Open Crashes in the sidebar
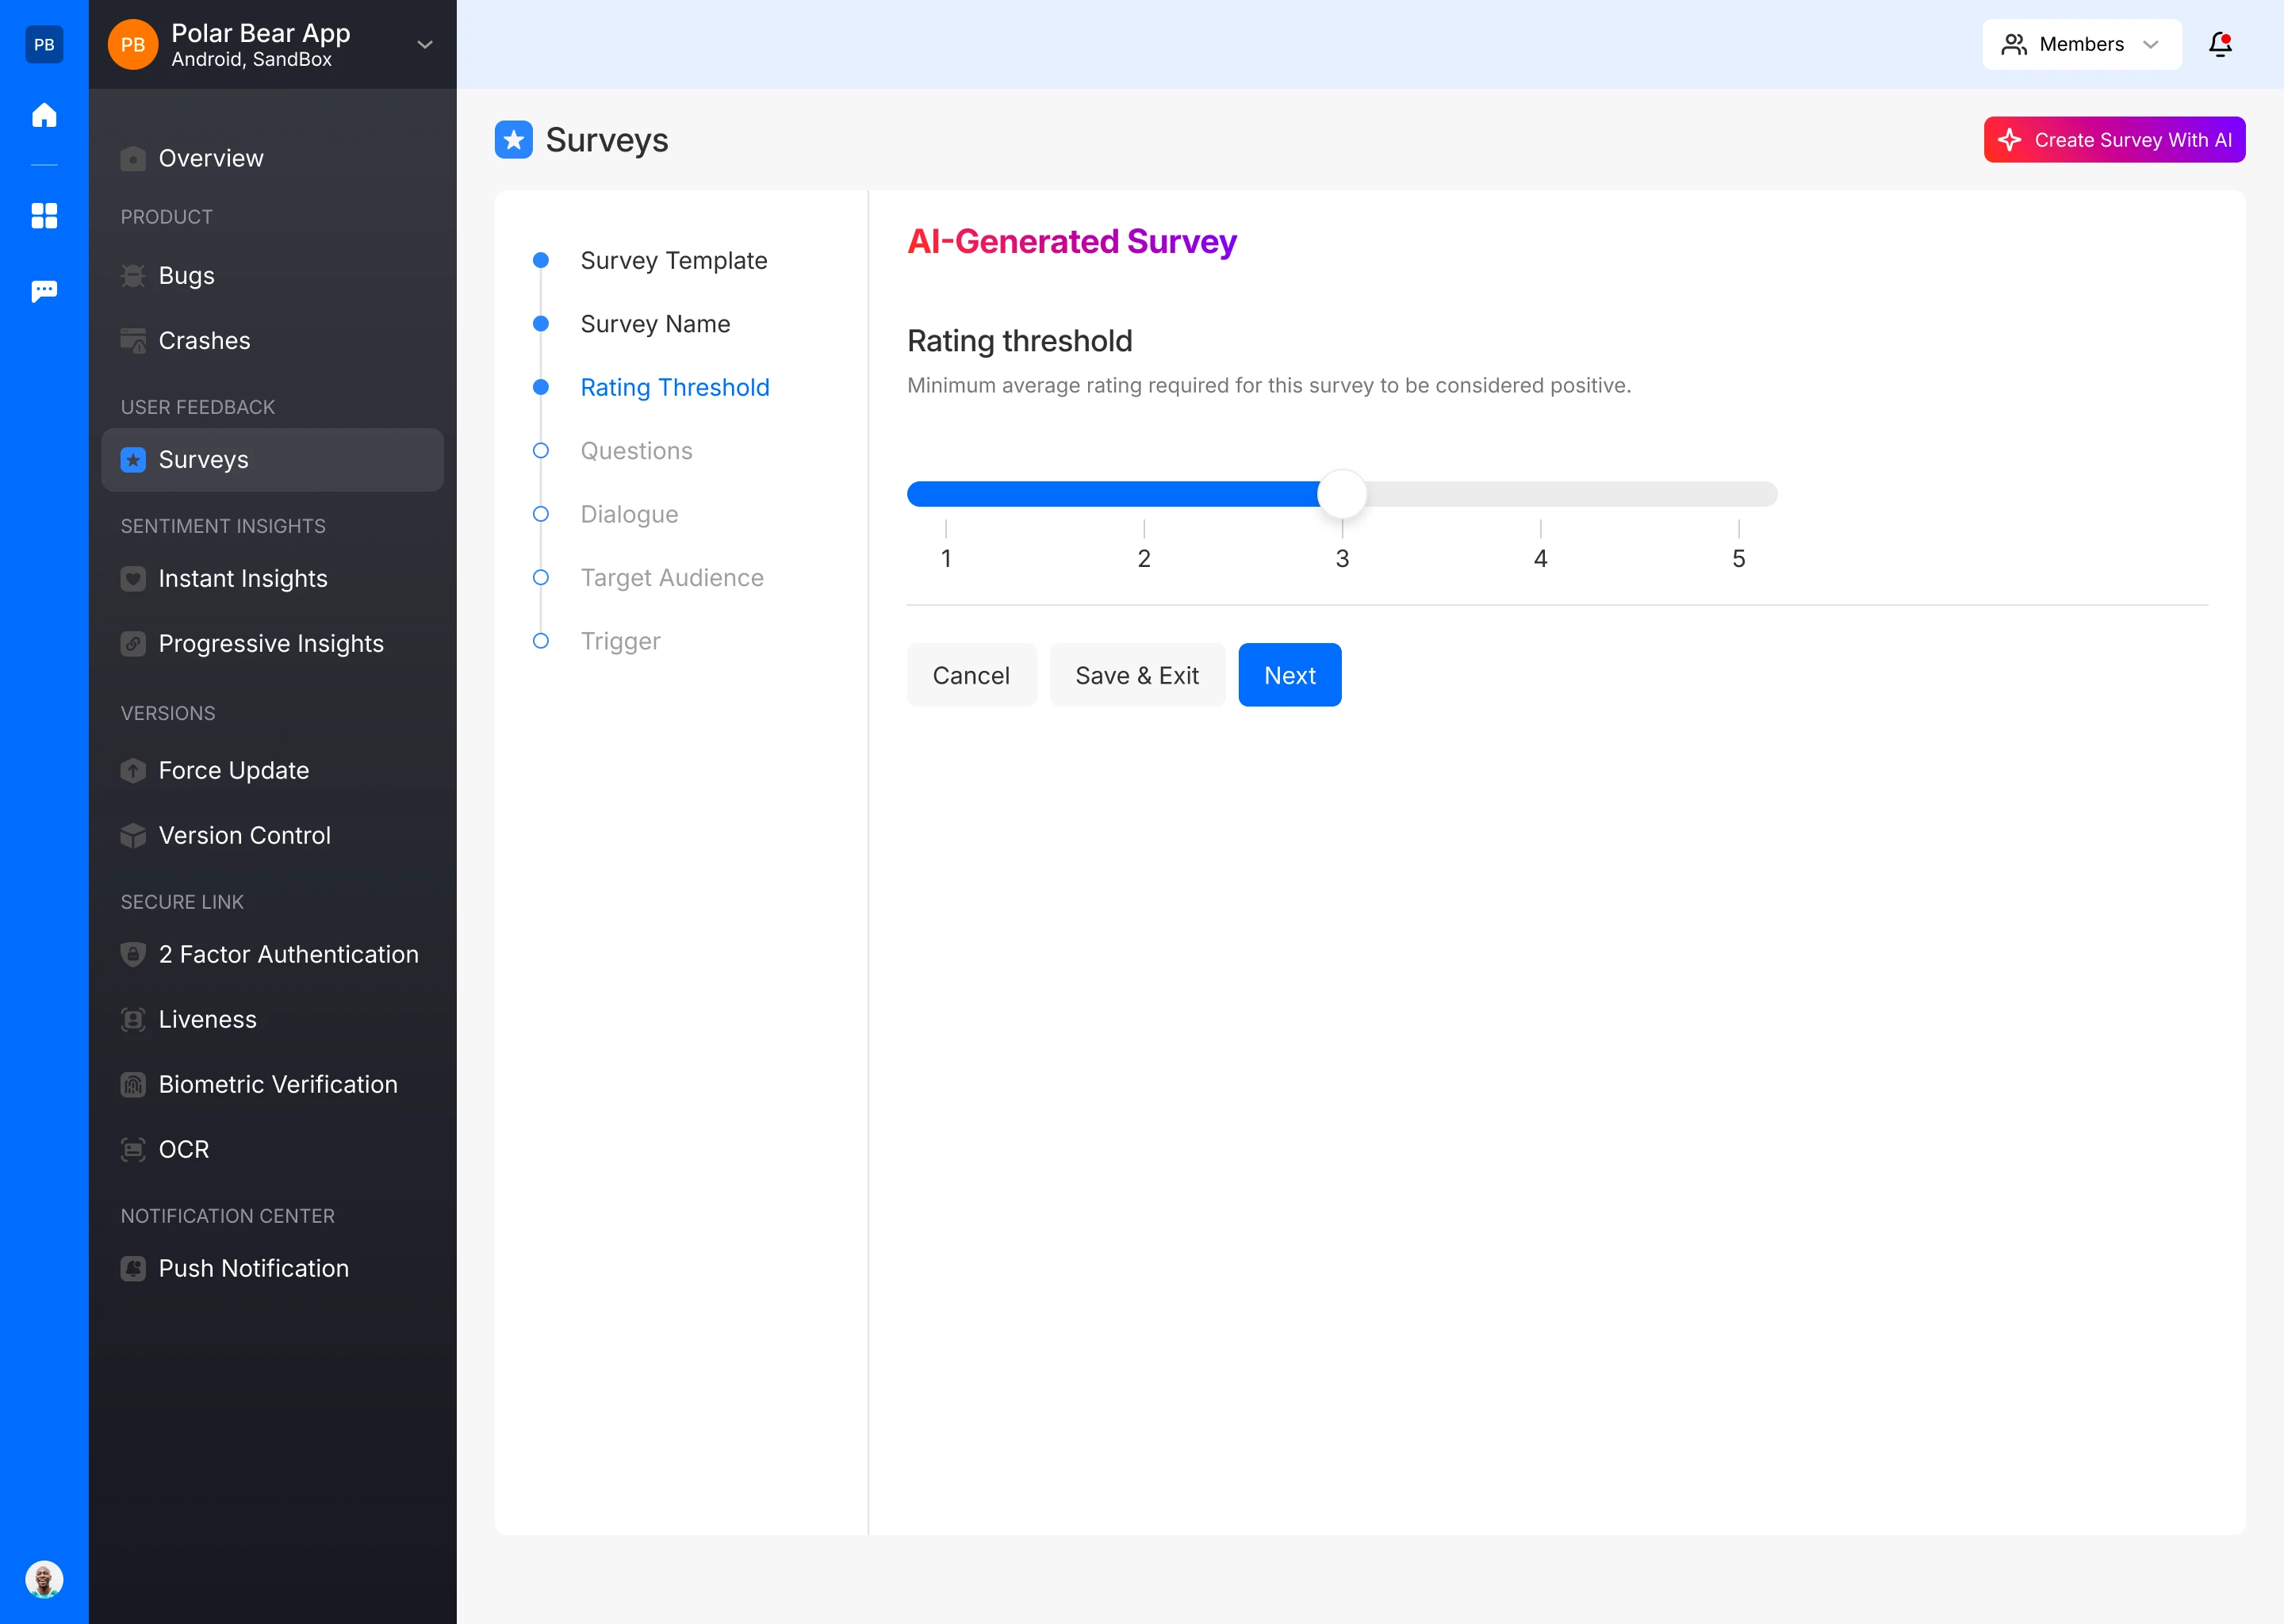This screenshot has width=2284, height=1624. pos(204,340)
